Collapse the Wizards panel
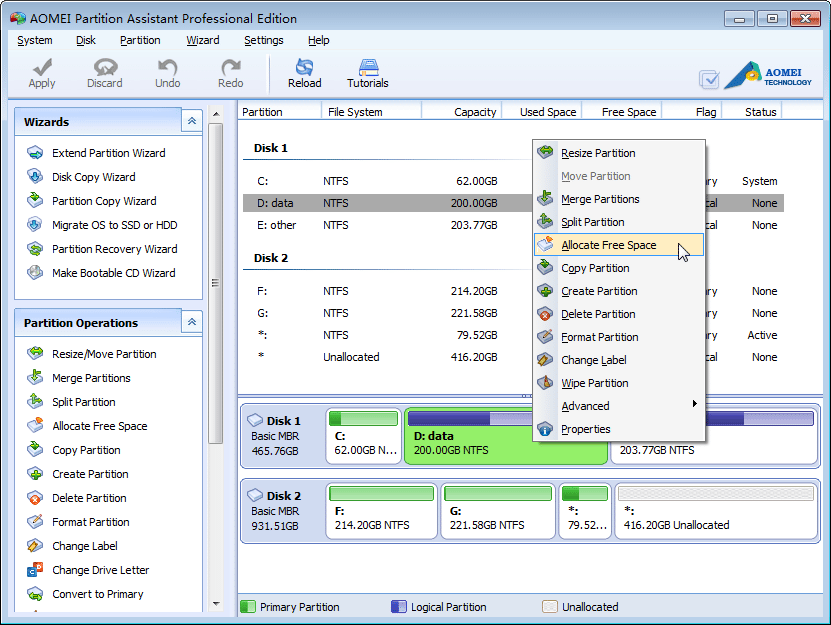The height and width of the screenshot is (625, 831). click(192, 121)
